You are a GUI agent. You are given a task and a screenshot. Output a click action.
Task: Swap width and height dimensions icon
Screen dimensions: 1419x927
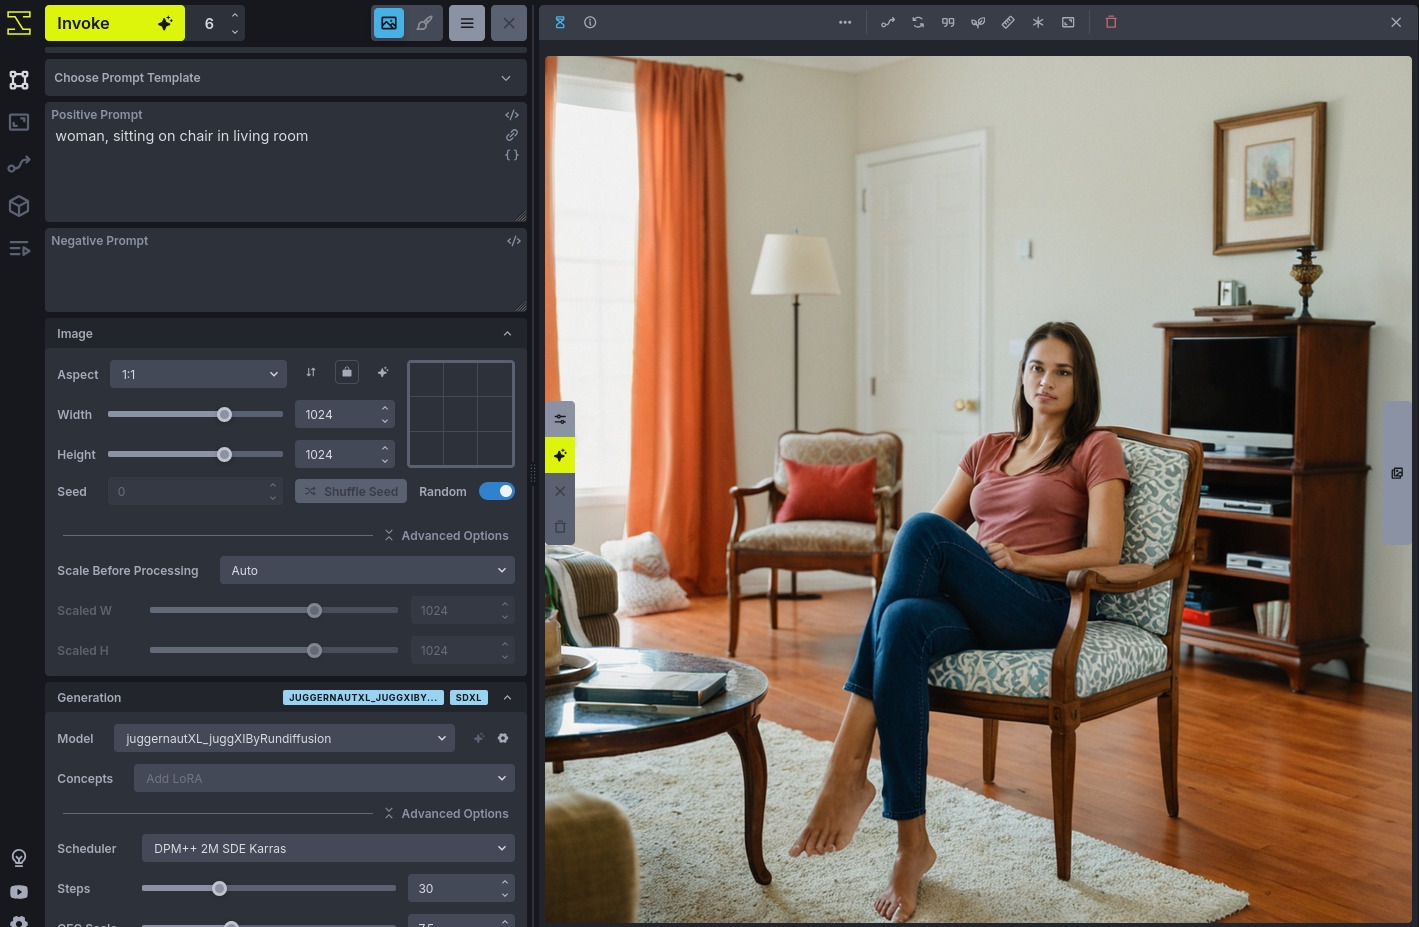coord(311,372)
